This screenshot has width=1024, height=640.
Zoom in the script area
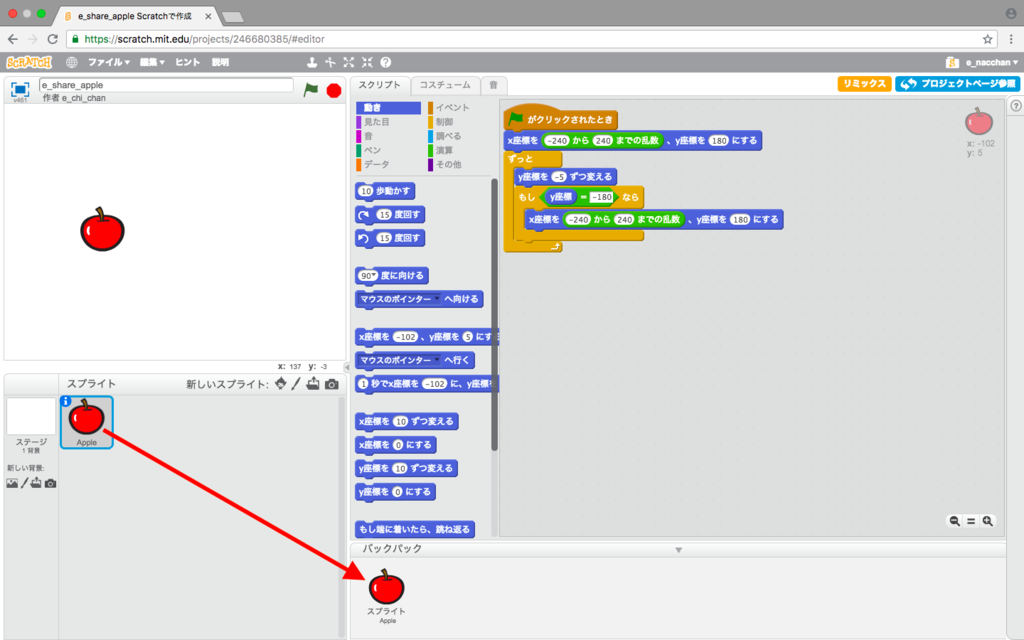987,520
